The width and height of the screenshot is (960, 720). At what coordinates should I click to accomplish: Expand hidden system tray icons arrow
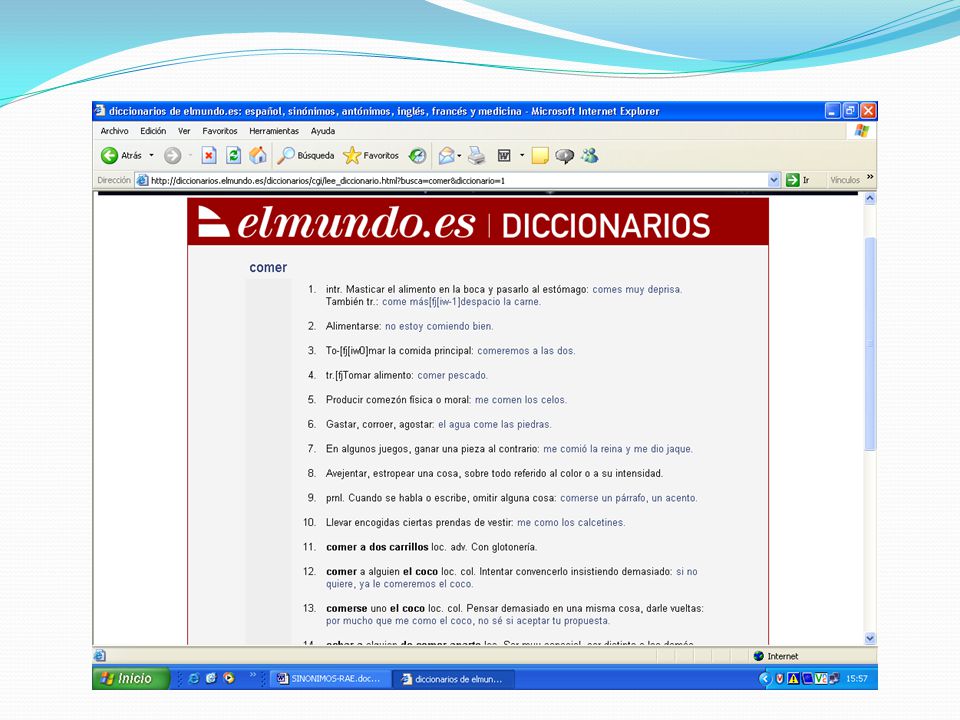click(x=764, y=678)
